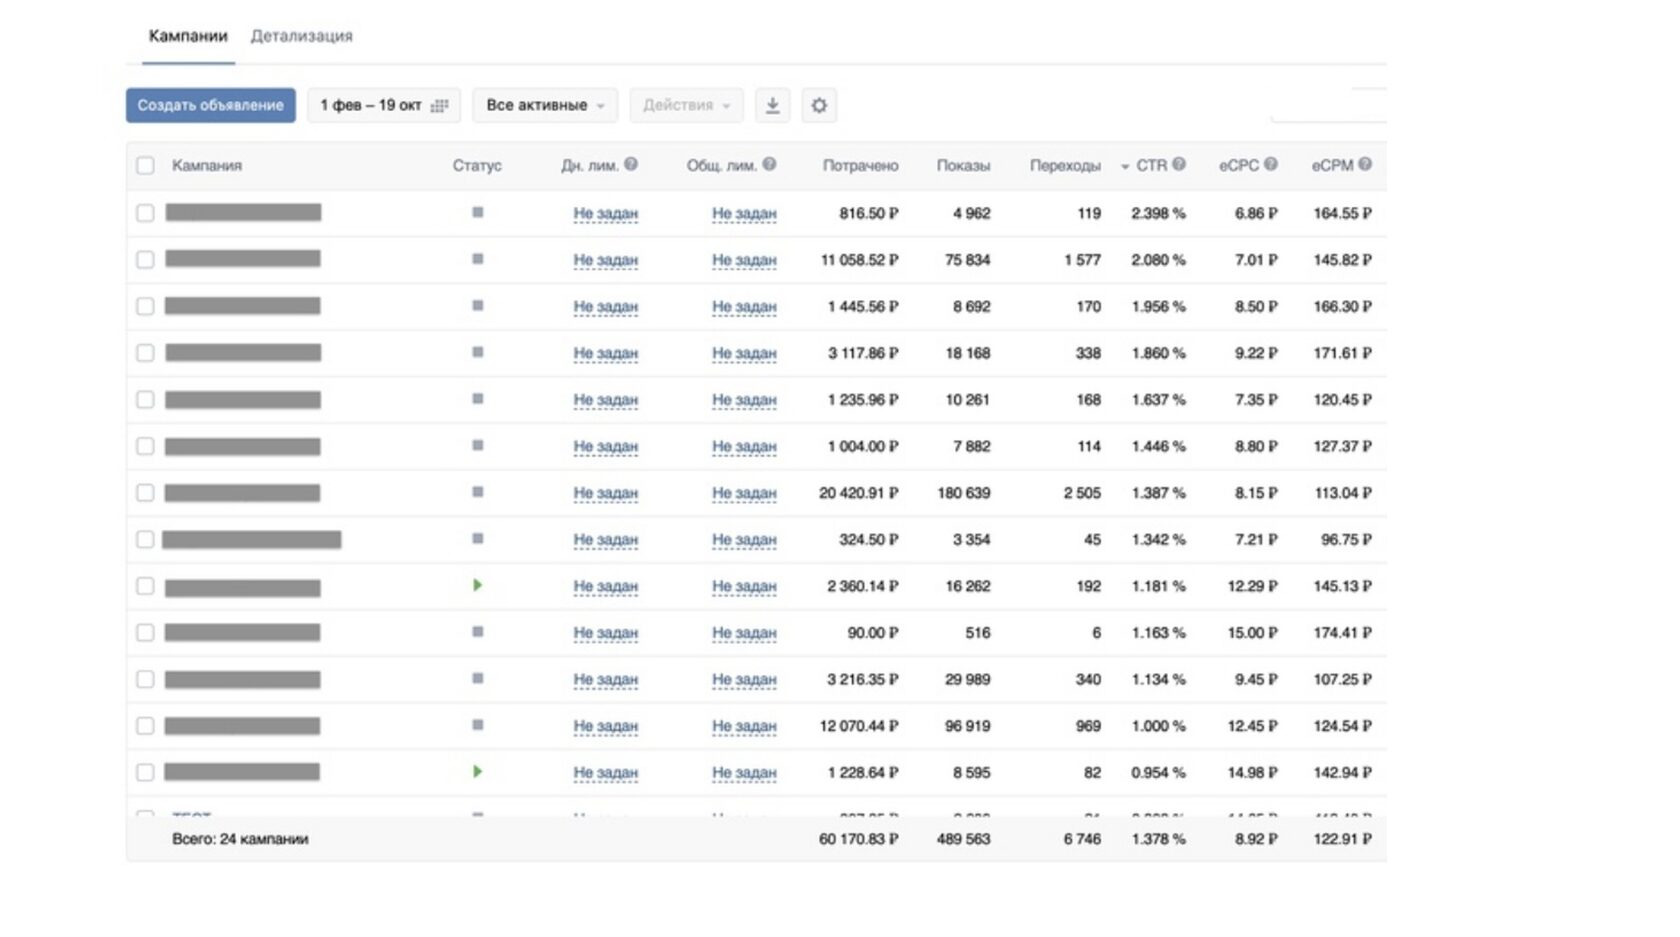
Task: Click the 15.00 ₽ eCPC value
Action: coord(1252,633)
